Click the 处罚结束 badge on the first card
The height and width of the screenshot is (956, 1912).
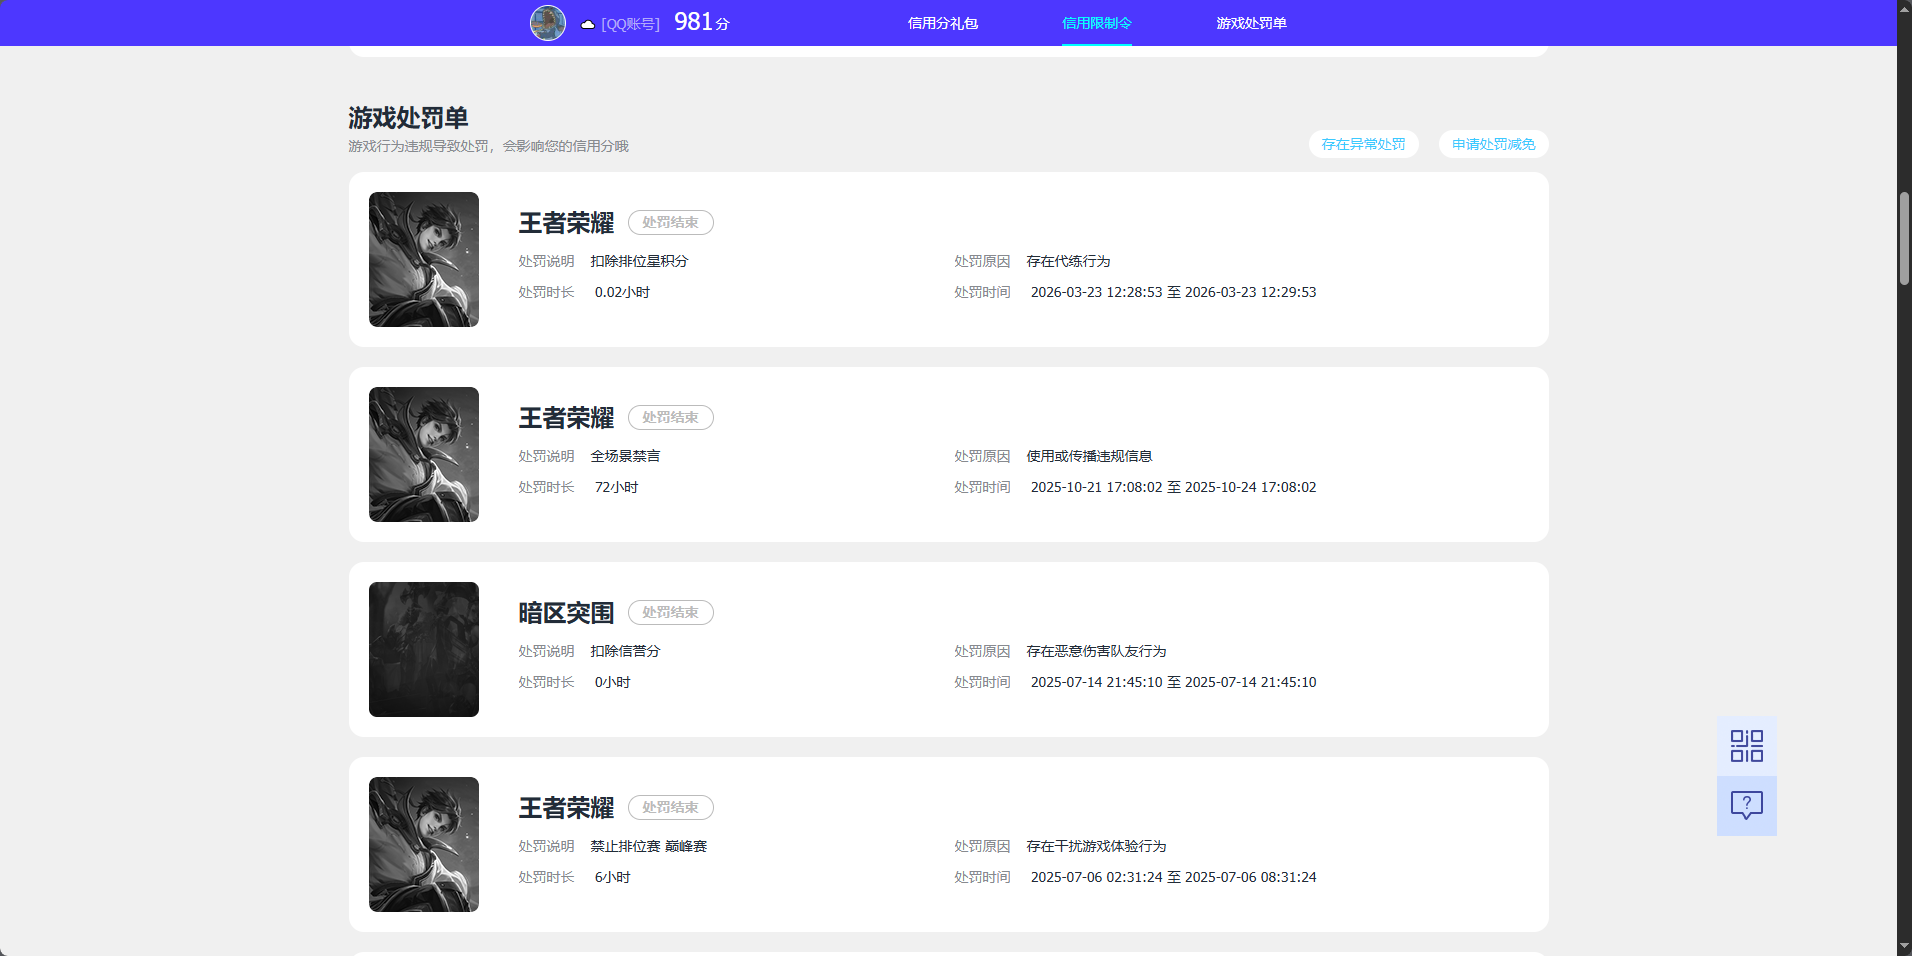[x=670, y=222]
